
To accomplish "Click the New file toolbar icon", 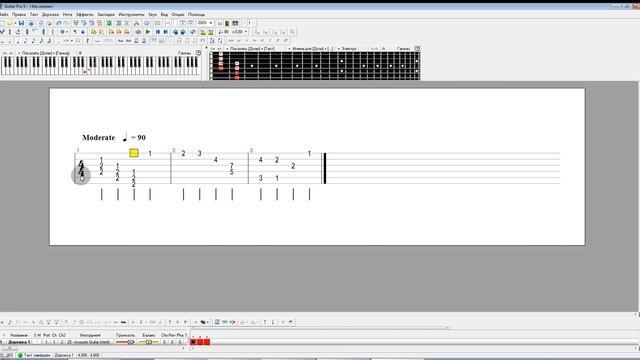I will tap(2, 23).
